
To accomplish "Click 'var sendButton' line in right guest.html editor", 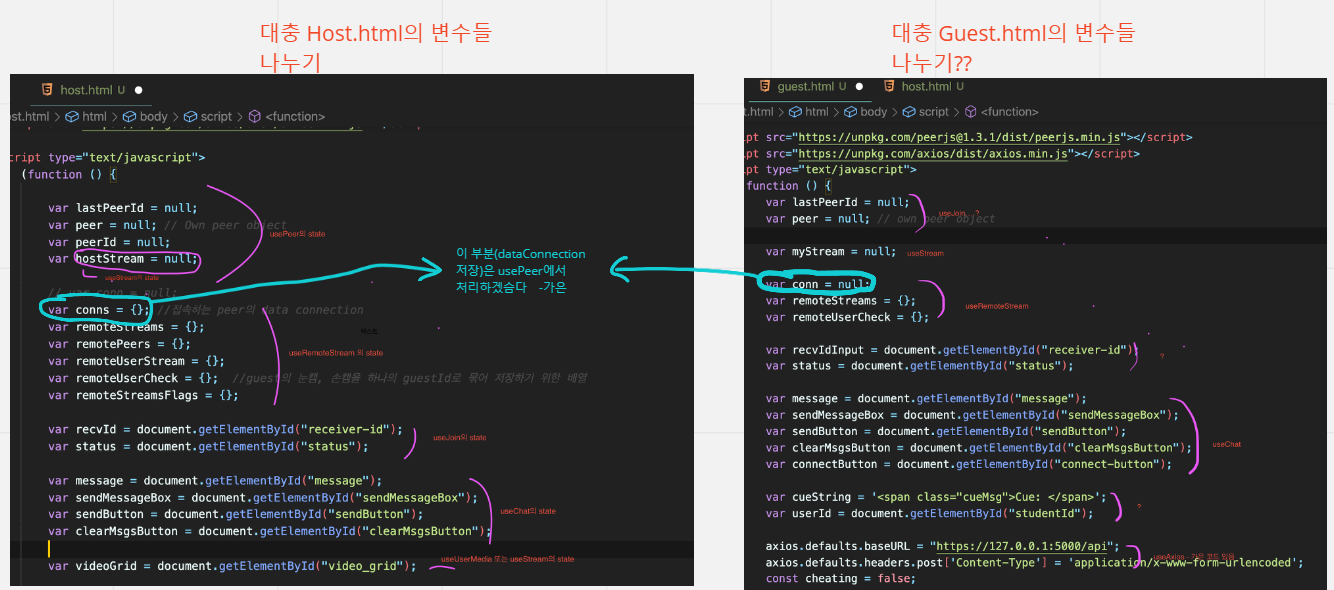I will [945, 431].
